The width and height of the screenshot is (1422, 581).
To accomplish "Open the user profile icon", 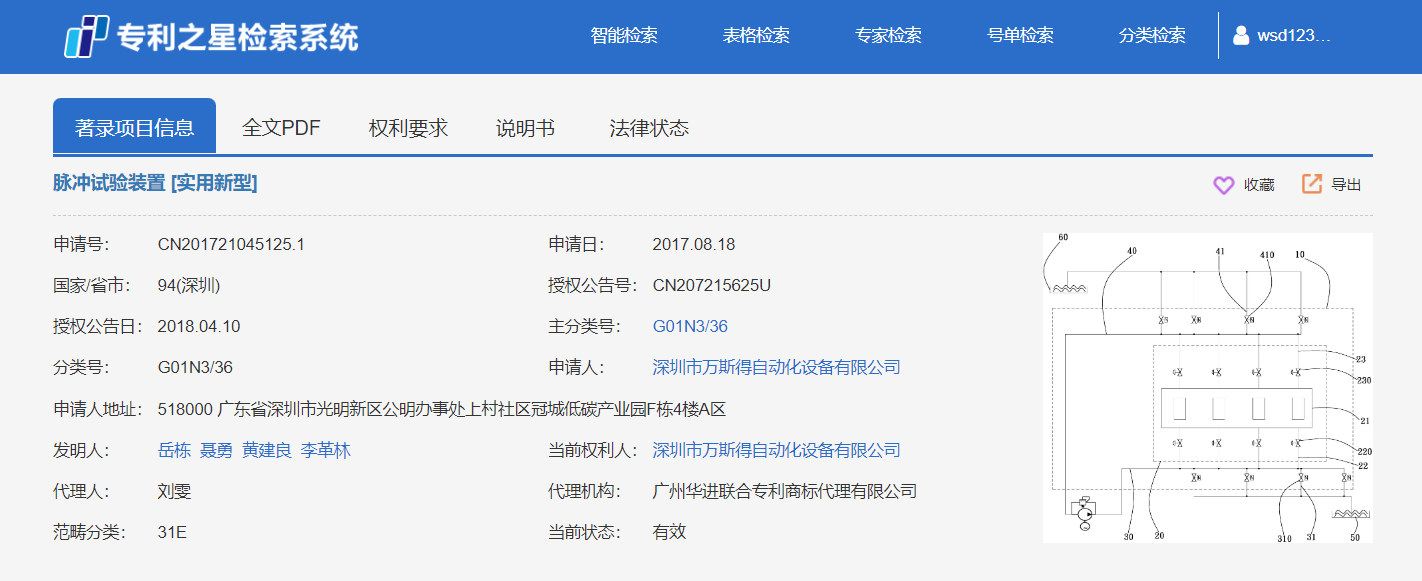I will click(1241, 36).
